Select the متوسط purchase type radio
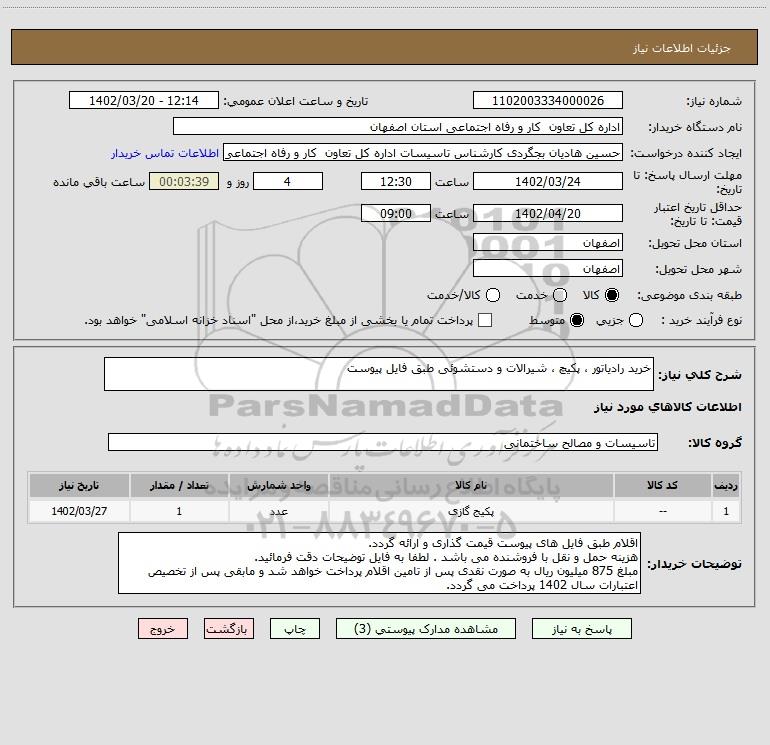The image size is (770, 745). 577,320
